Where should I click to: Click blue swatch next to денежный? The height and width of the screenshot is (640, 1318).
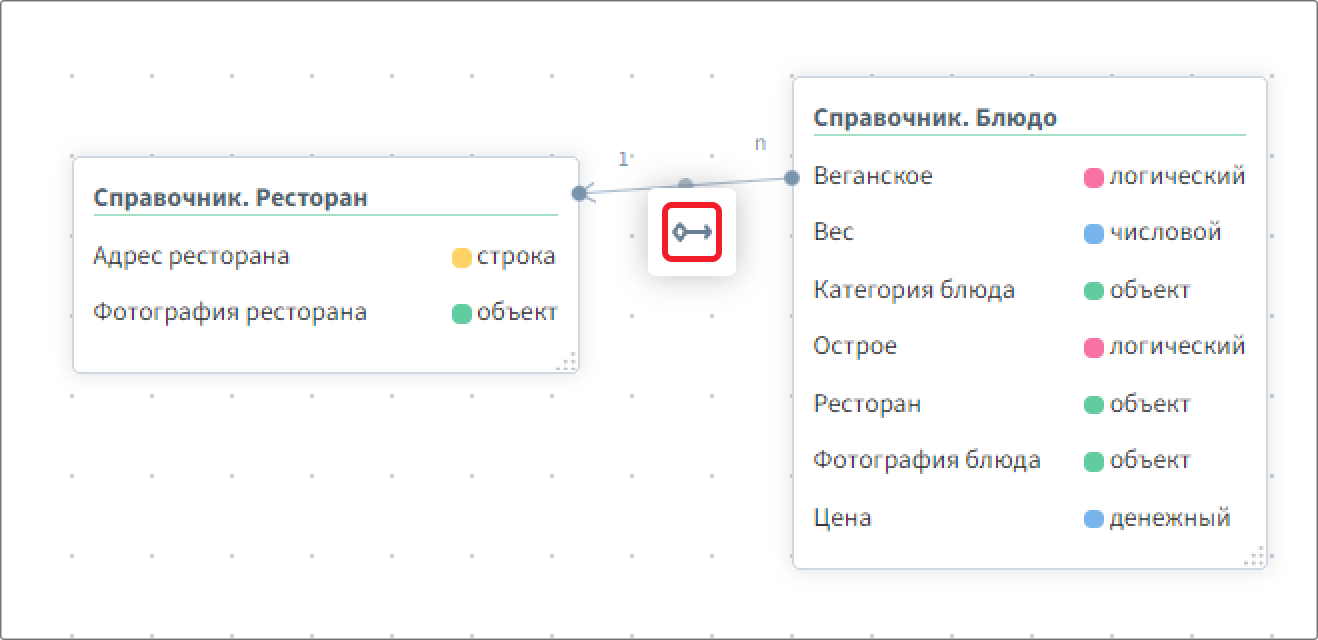(1094, 519)
